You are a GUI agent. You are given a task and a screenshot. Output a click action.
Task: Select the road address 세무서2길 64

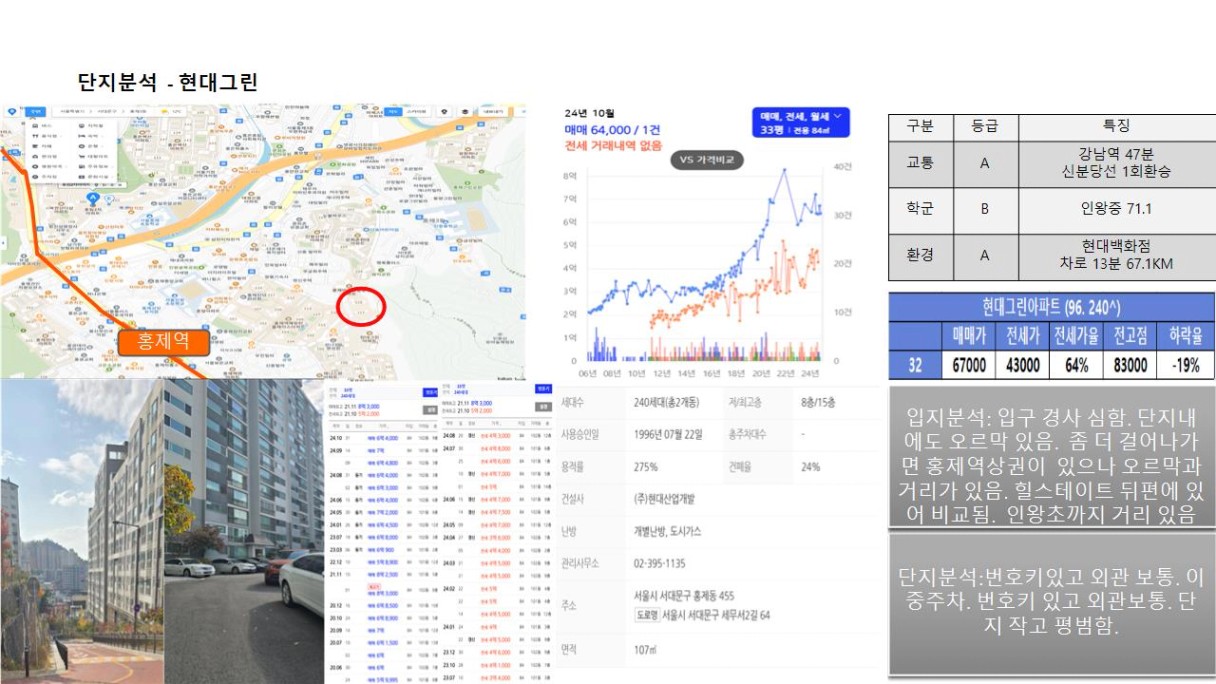click(x=716, y=615)
